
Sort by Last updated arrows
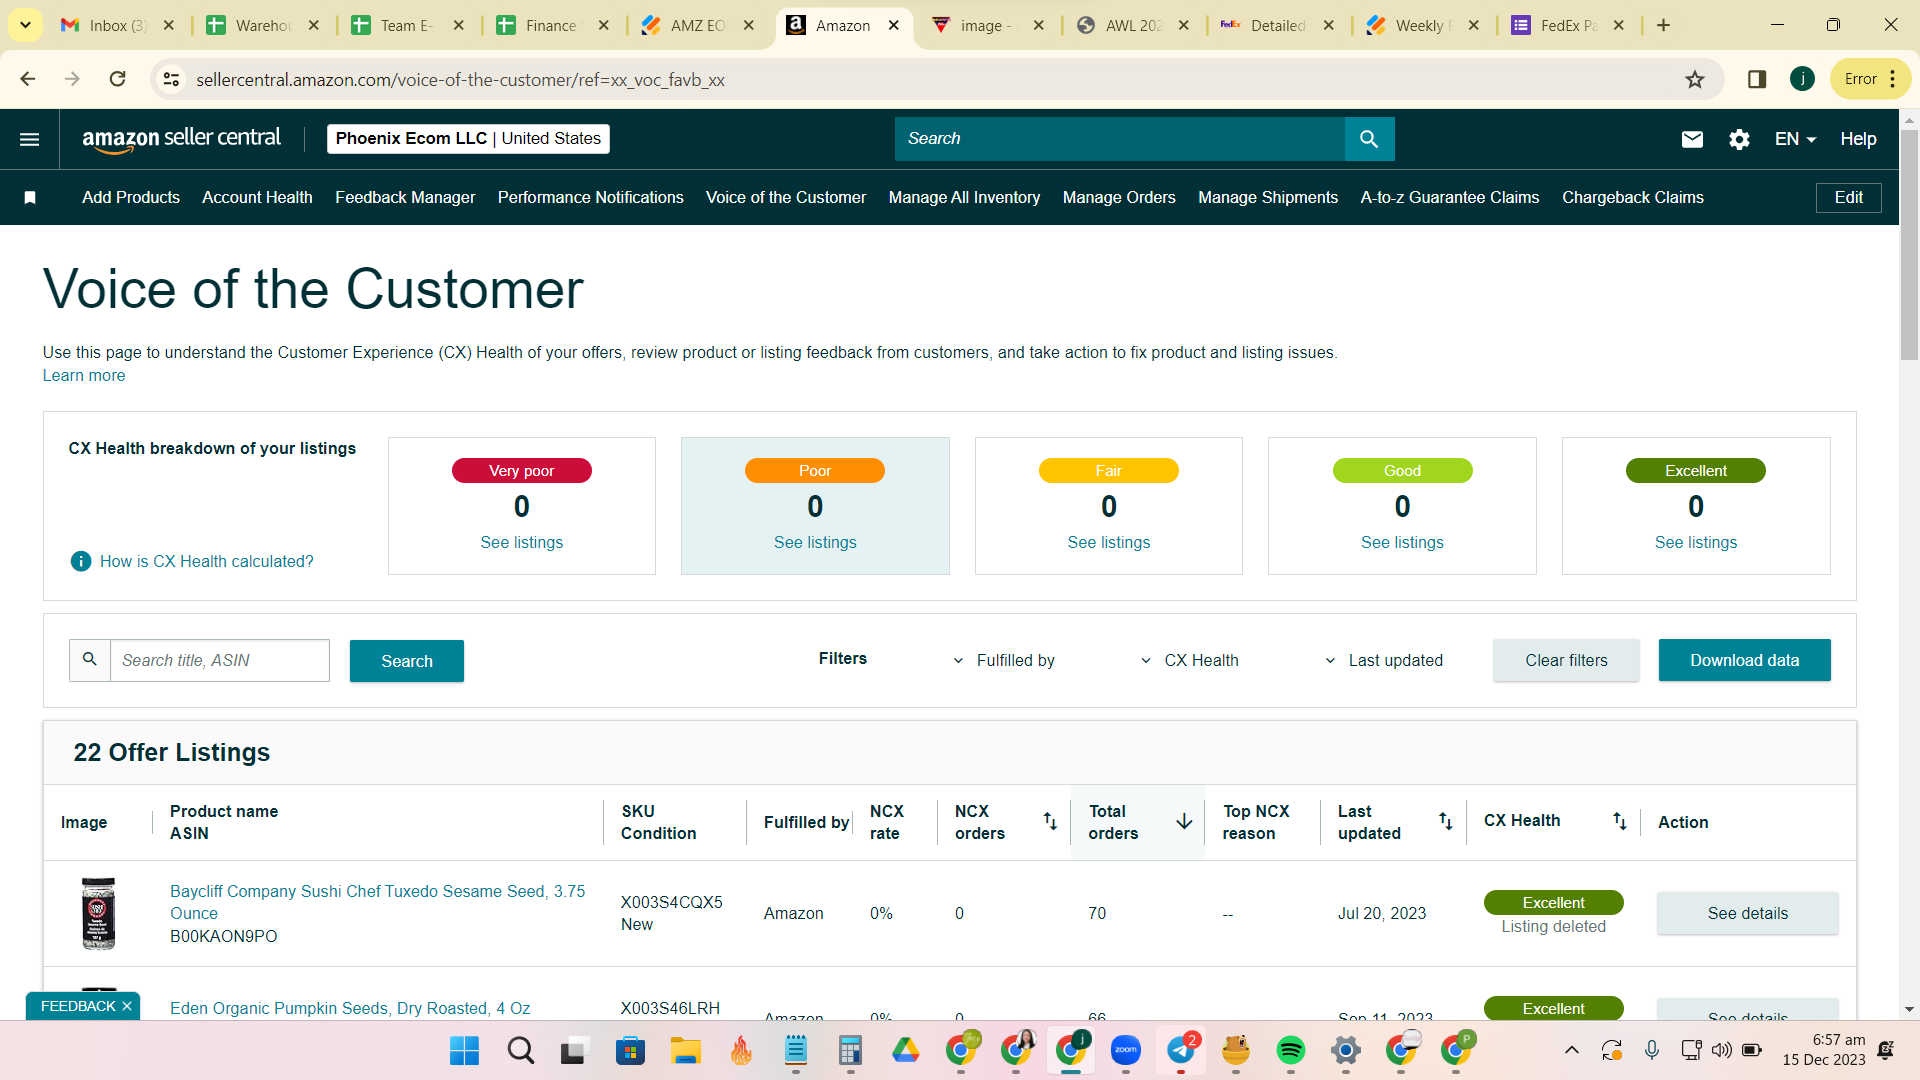(x=1446, y=821)
